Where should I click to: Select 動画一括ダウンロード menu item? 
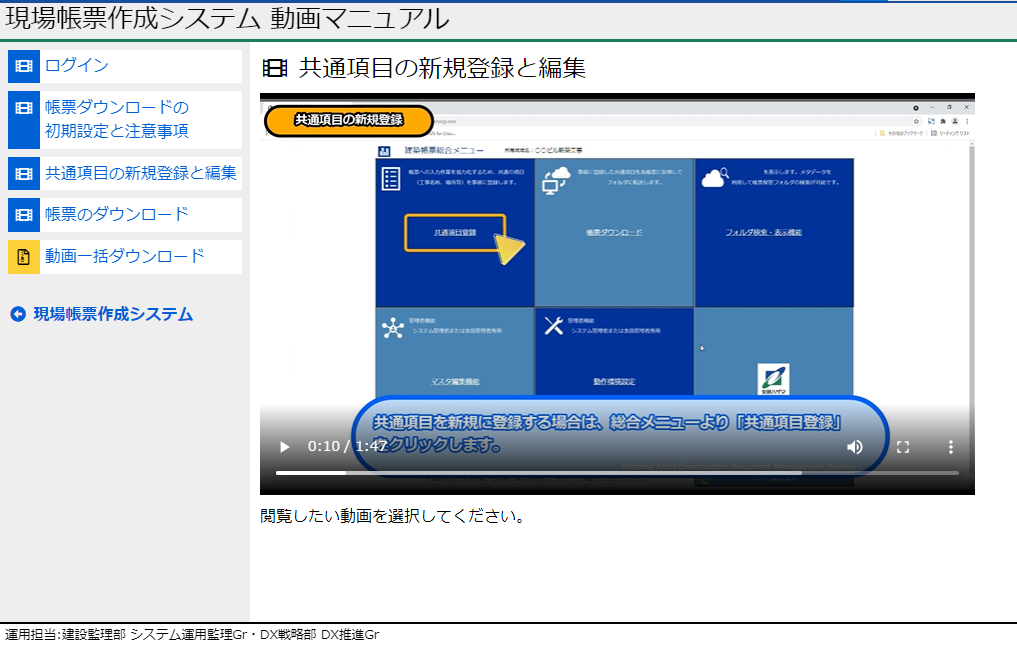point(125,256)
